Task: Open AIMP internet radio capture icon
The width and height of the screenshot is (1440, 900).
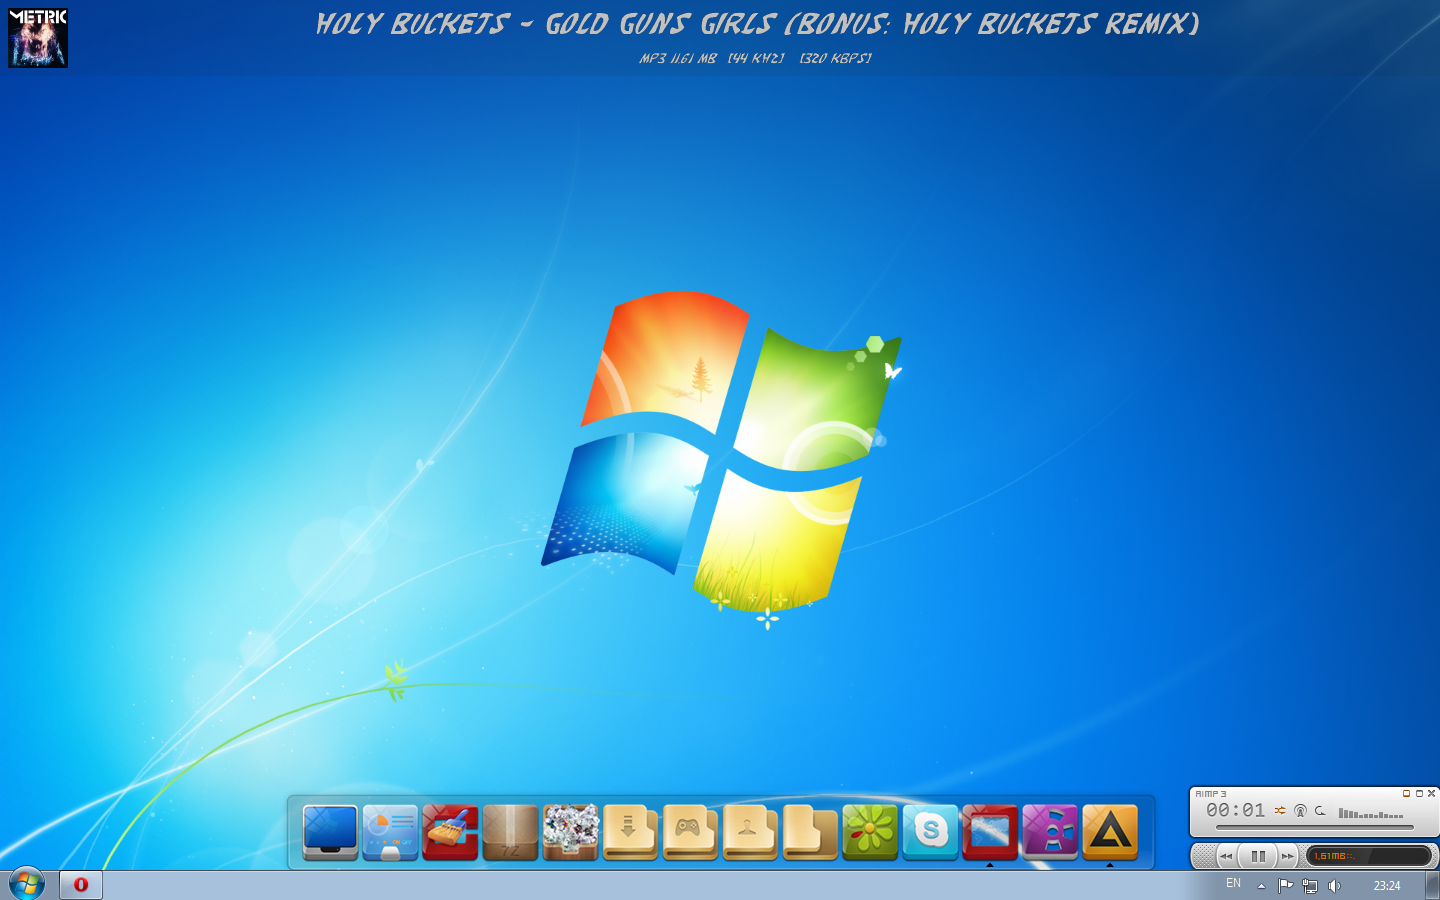Action: (1300, 811)
